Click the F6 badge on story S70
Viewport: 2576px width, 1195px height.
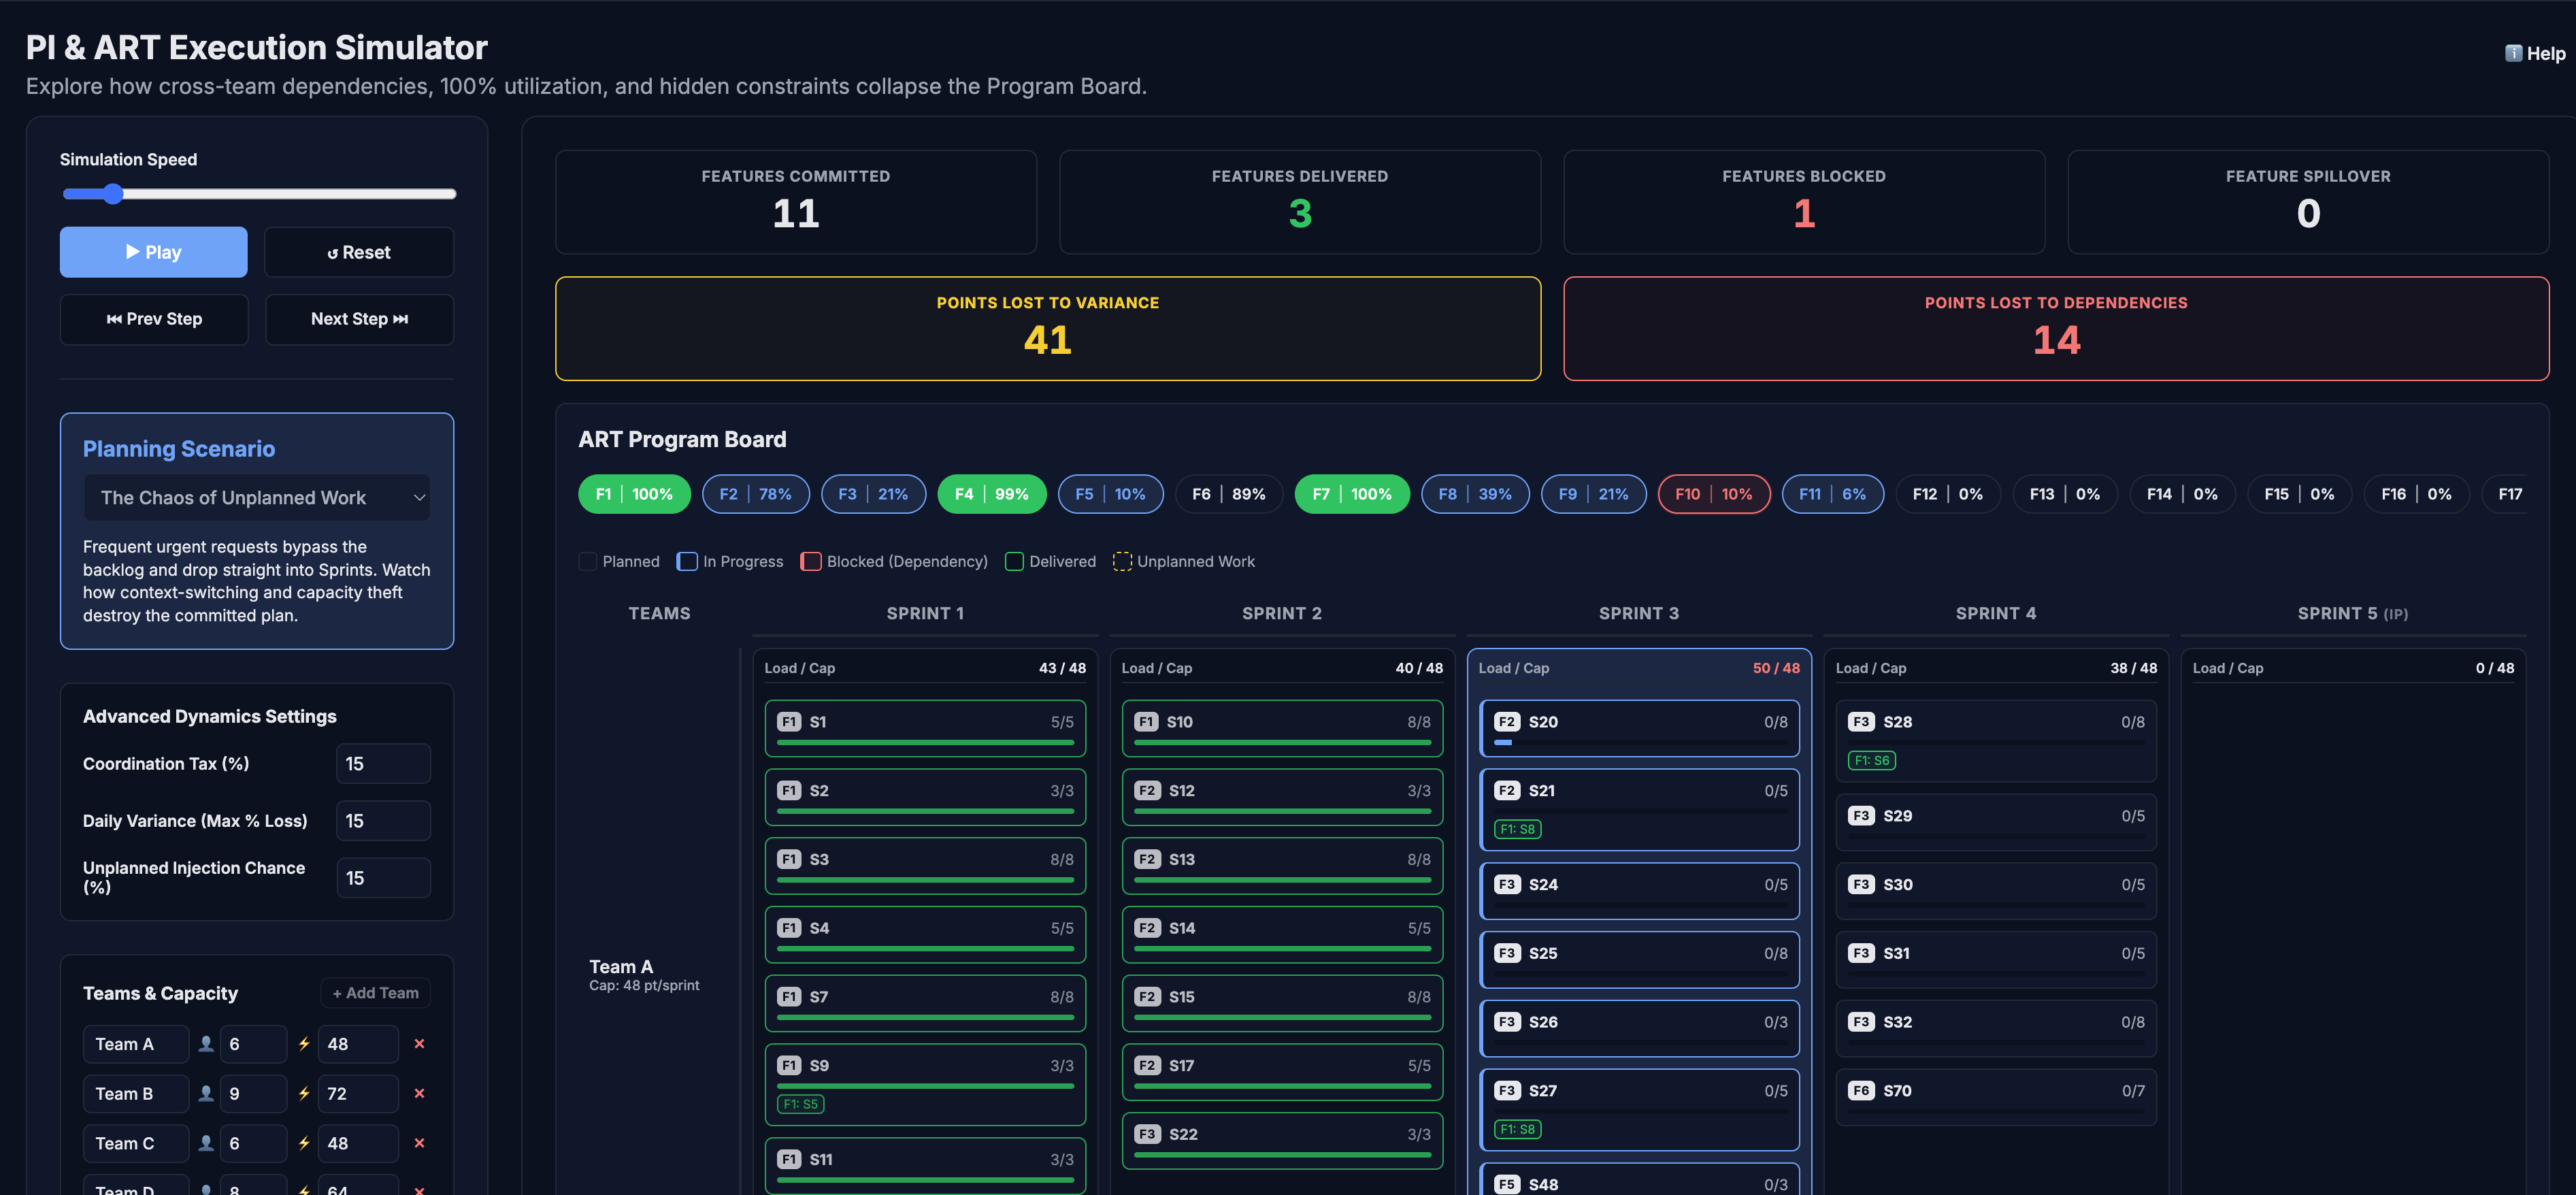tap(1860, 1091)
